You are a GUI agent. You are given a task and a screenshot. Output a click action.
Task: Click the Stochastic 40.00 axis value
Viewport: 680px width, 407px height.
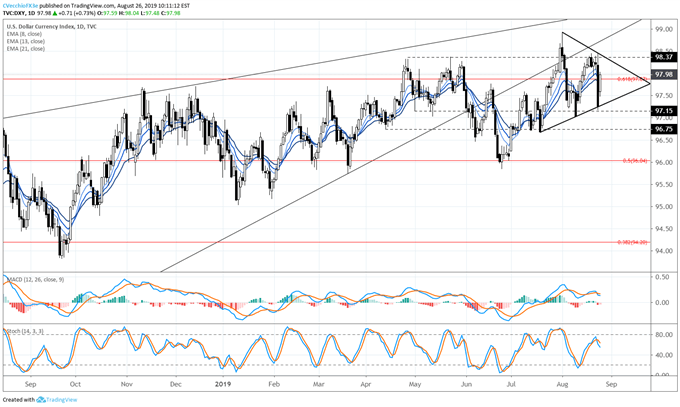pos(664,355)
